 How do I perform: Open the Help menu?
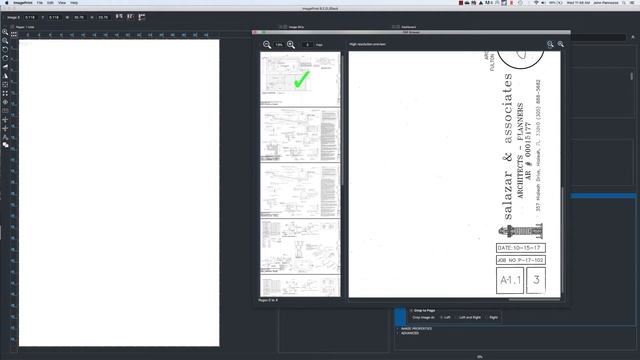coord(74,3)
